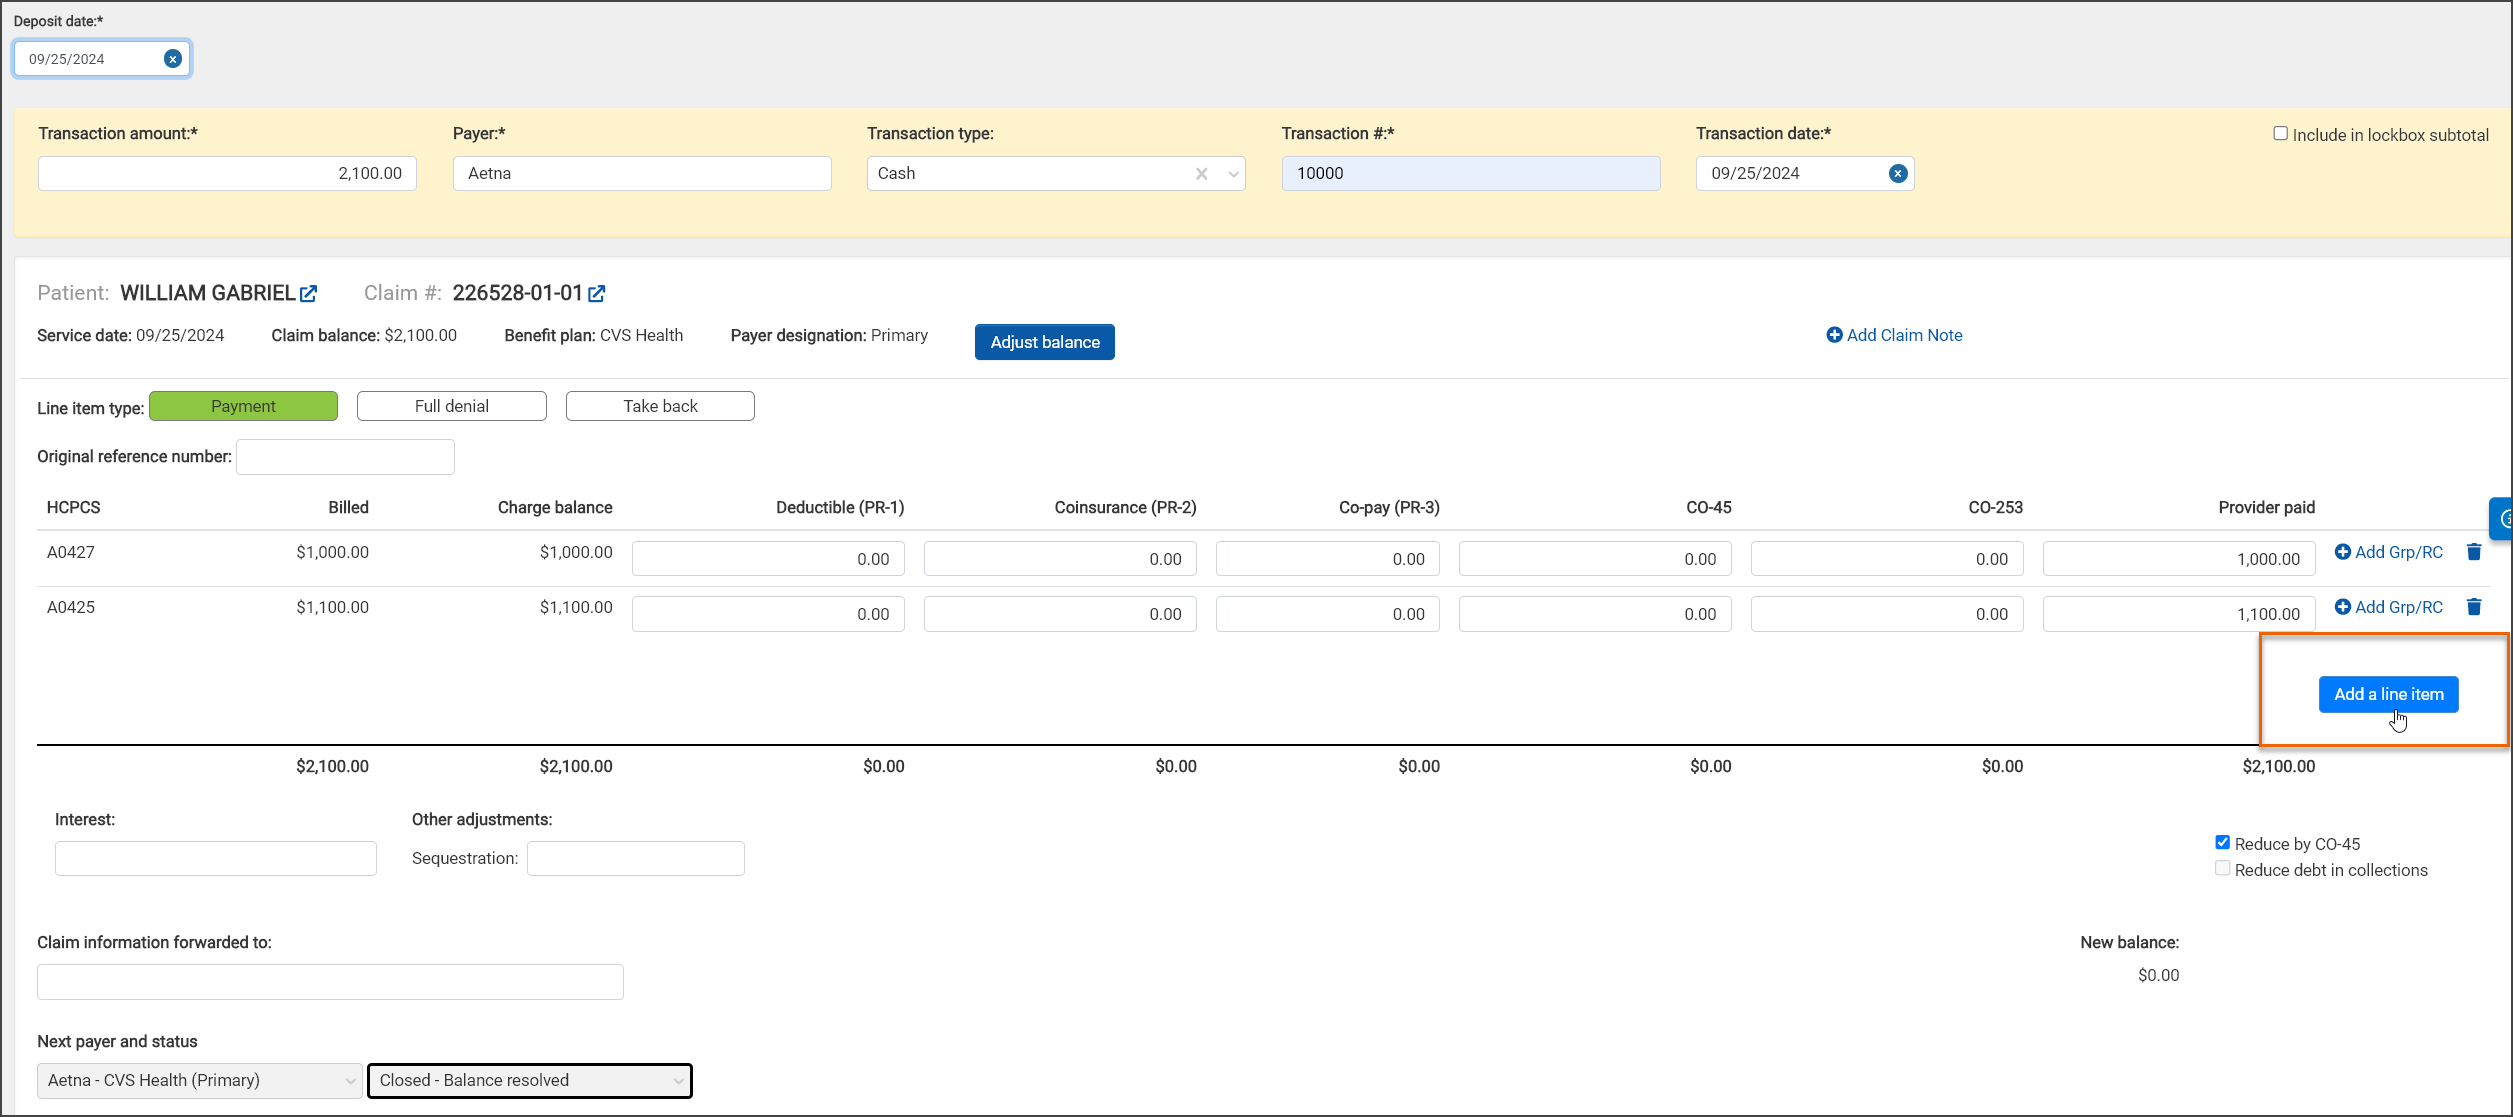Image resolution: width=2513 pixels, height=1117 pixels.
Task: Click the Original reference number field
Action: coord(345,457)
